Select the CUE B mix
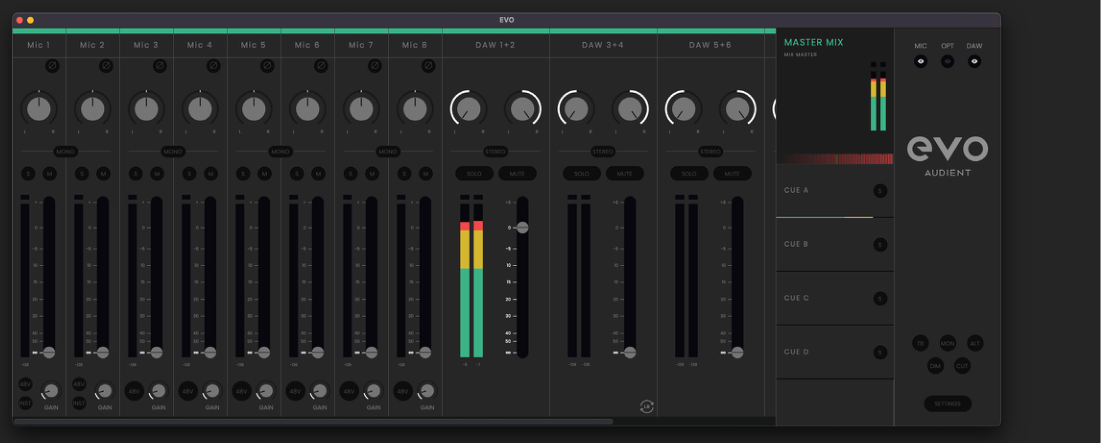This screenshot has width=1101, height=443. click(x=834, y=245)
